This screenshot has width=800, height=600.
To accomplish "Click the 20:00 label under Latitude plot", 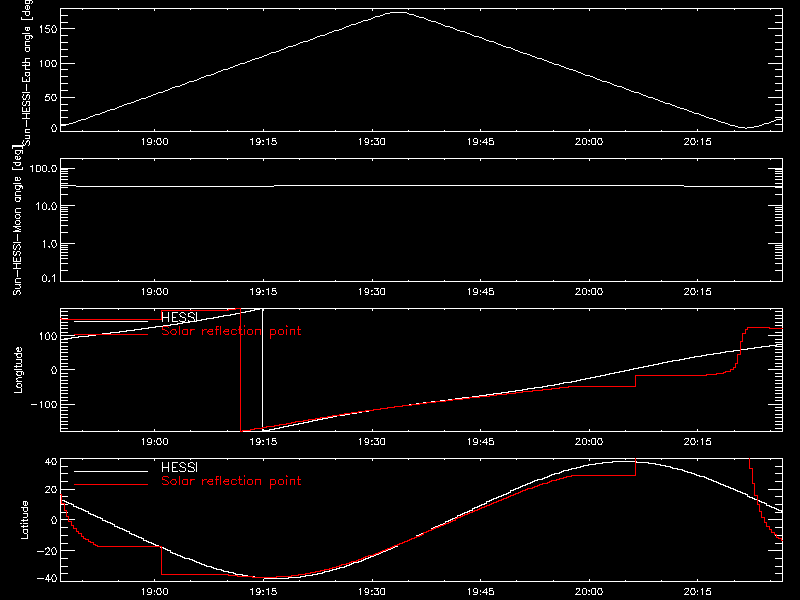I will point(589,591).
